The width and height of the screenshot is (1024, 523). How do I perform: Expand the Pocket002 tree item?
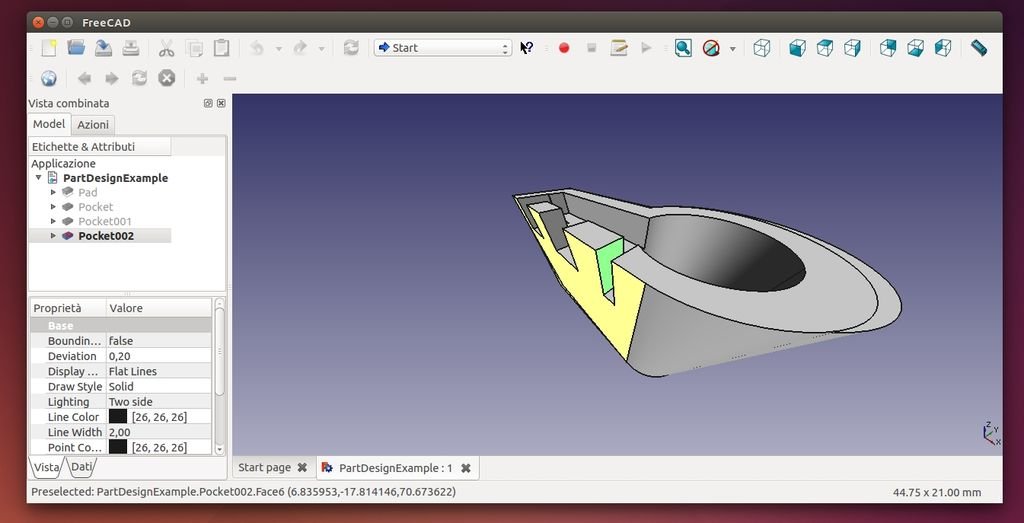click(x=53, y=236)
